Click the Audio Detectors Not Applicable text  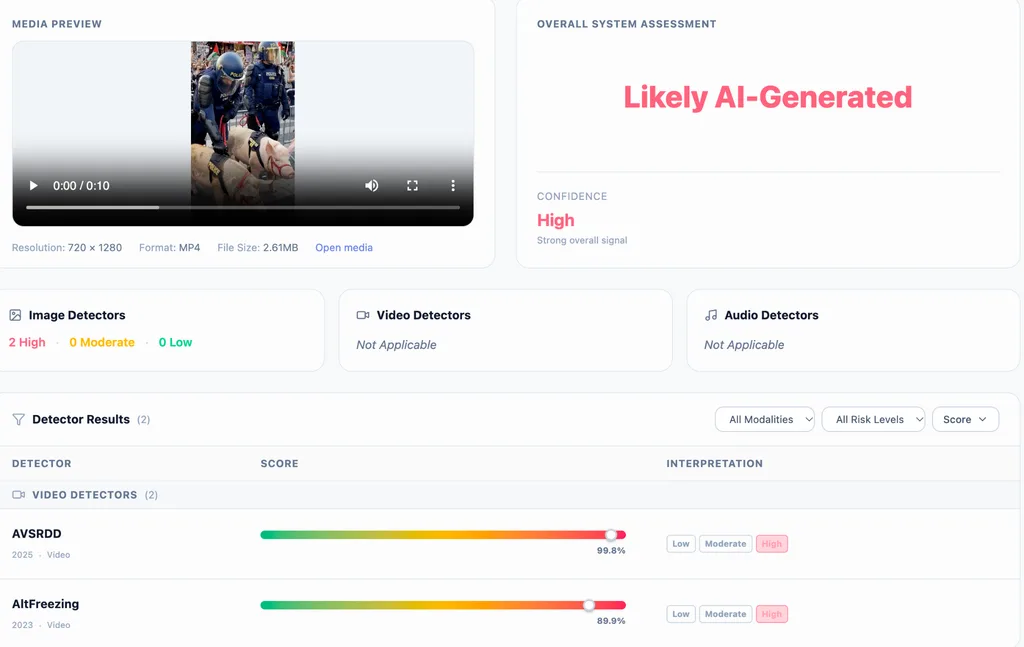[744, 345]
